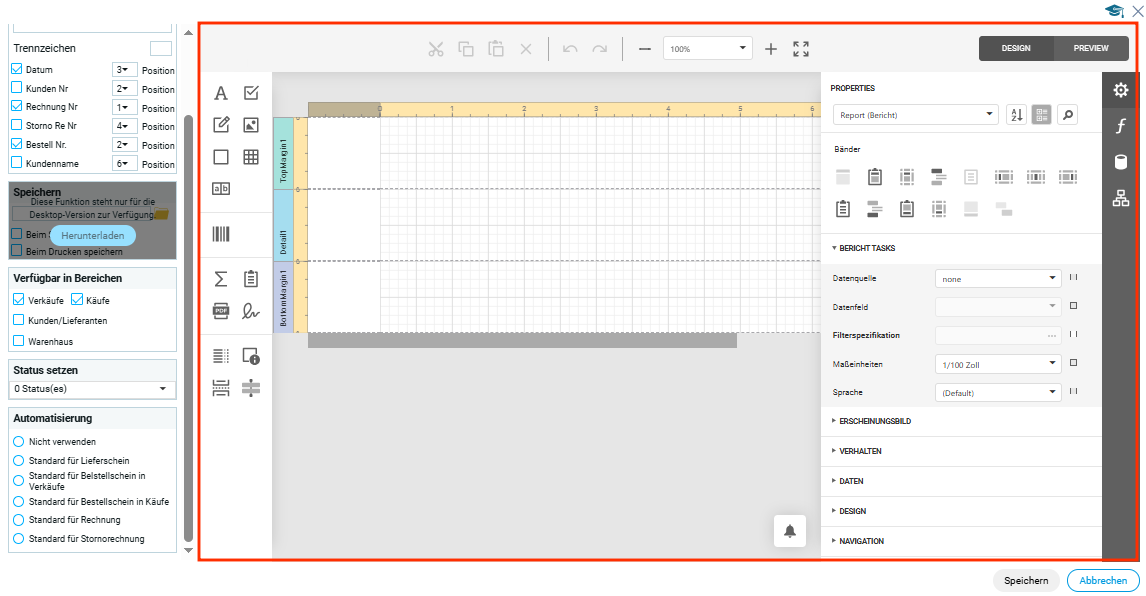The width and height of the screenshot is (1146, 596).
Task: Click the zoom in plus icon
Action: tap(771, 49)
